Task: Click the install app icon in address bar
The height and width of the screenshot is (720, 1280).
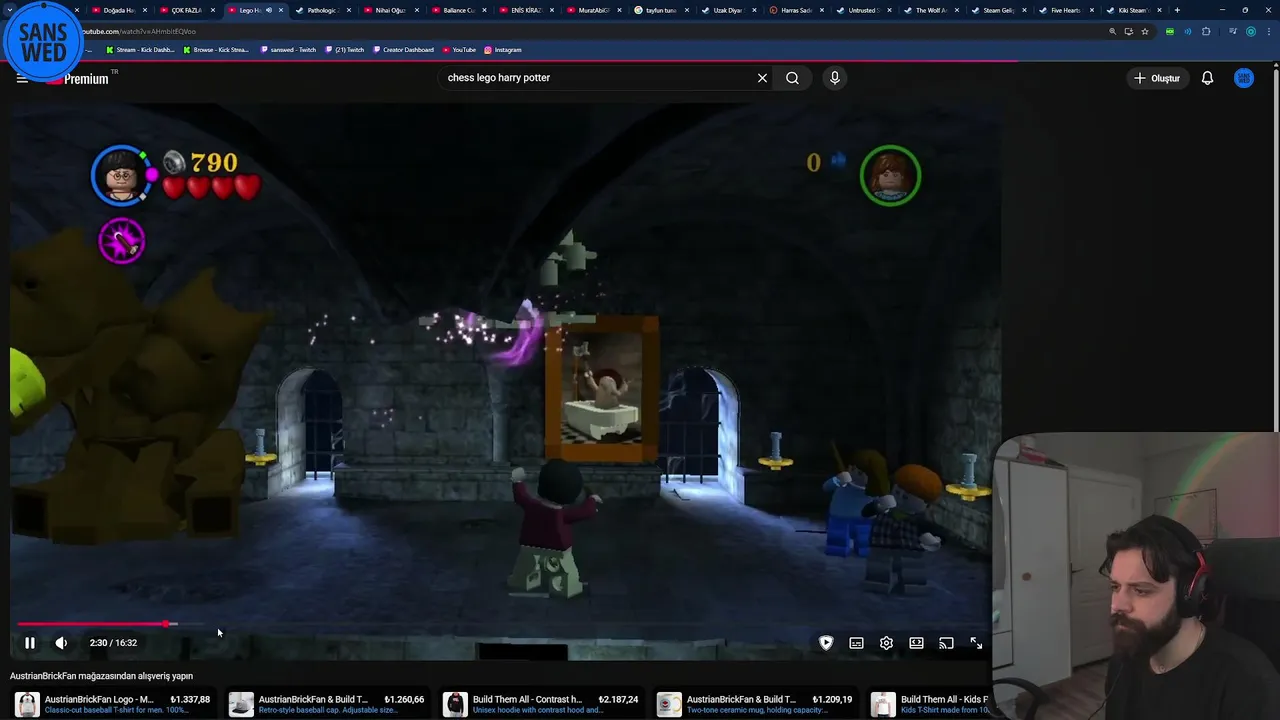Action: point(1129,31)
